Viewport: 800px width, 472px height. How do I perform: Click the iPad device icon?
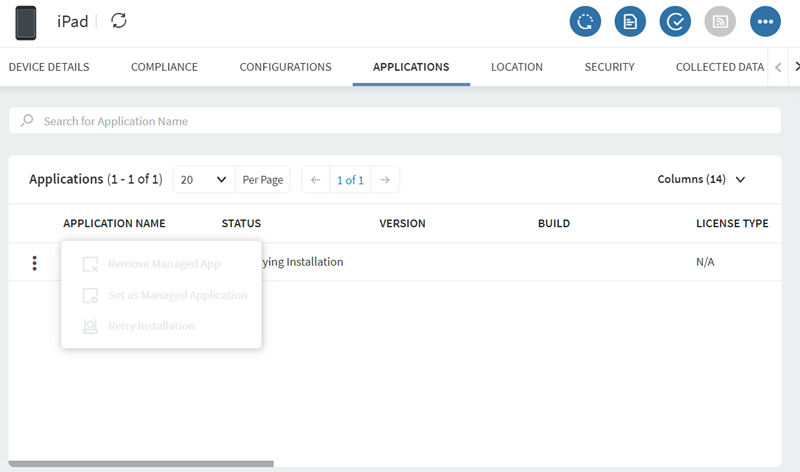click(27, 22)
